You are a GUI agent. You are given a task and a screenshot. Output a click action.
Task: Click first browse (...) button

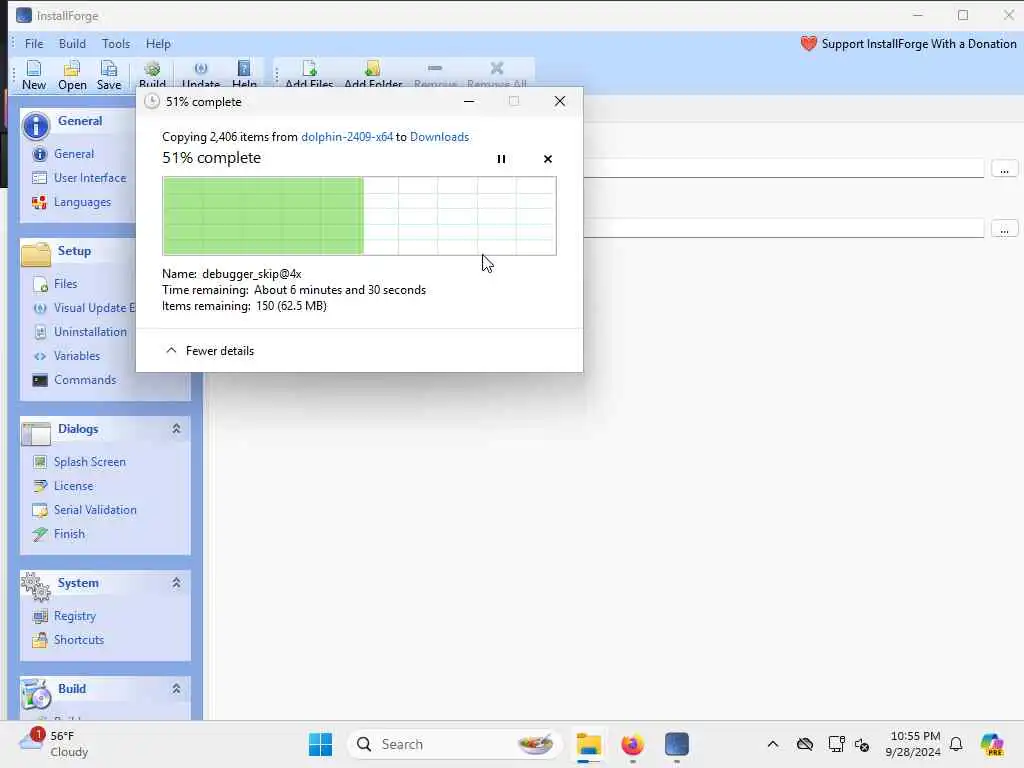click(x=1004, y=169)
